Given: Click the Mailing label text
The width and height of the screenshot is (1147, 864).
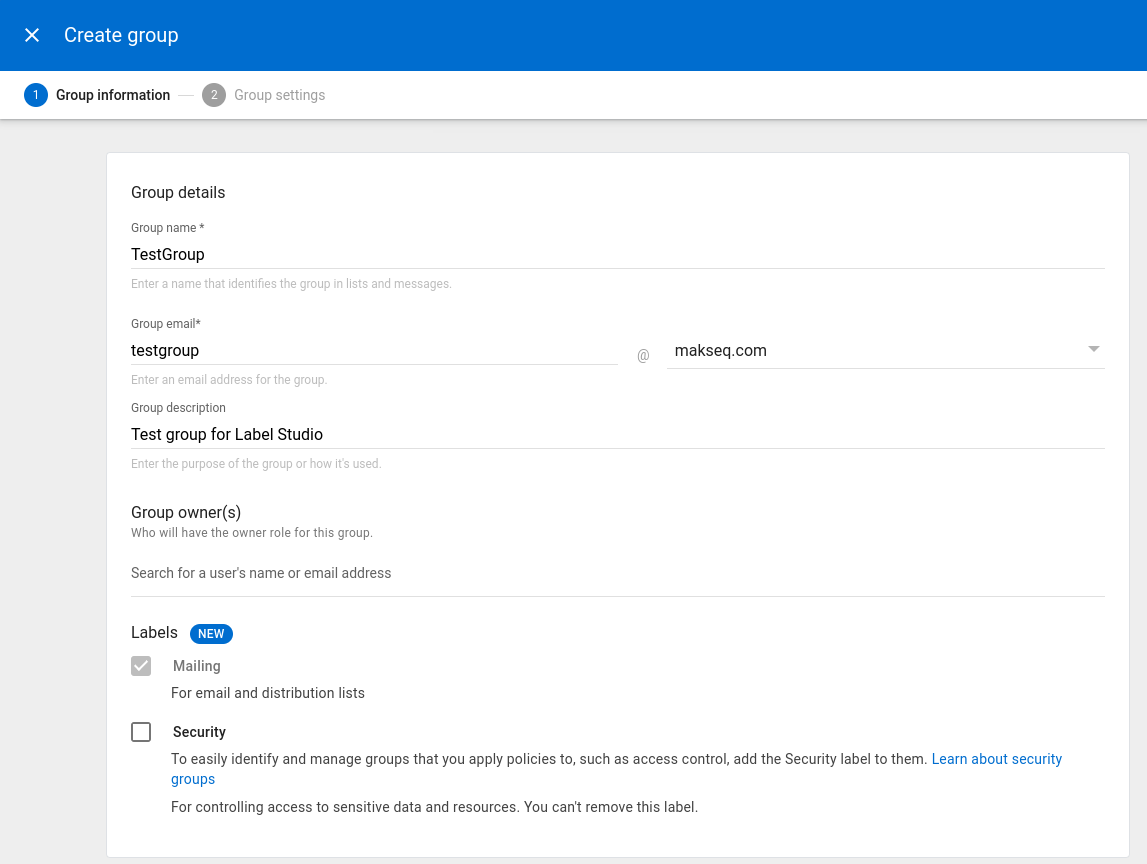Looking at the screenshot, I should pyautogui.click(x=196, y=666).
